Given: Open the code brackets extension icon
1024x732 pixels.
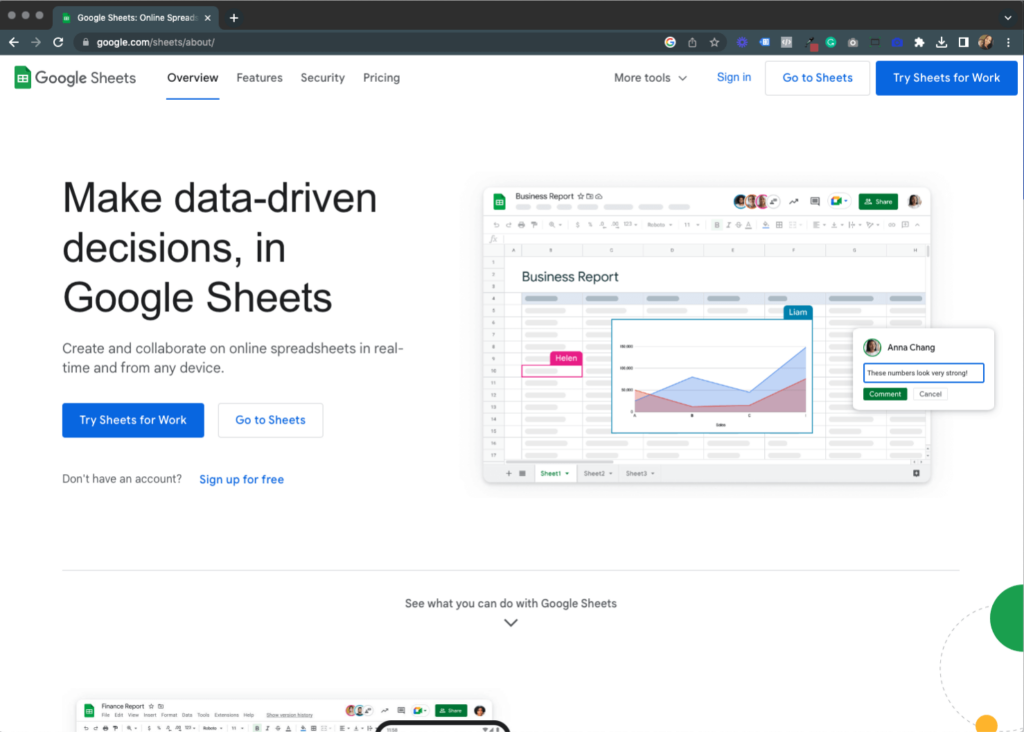Looking at the screenshot, I should [786, 42].
